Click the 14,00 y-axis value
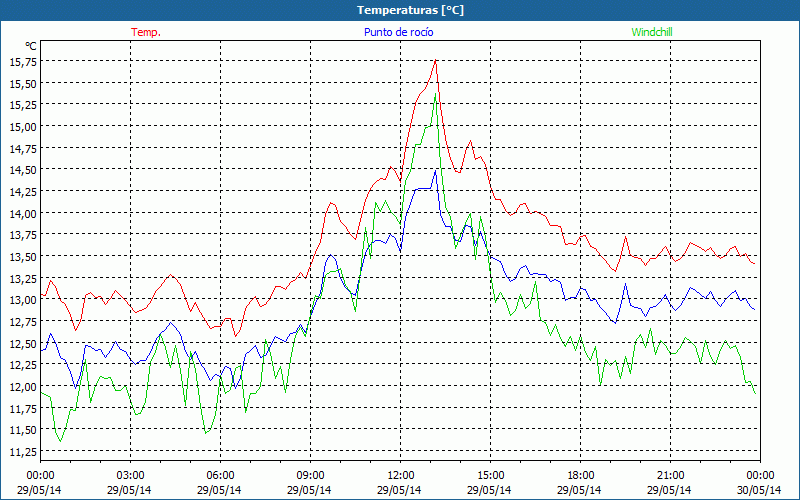Image resolution: width=800 pixels, height=500 pixels. point(23,213)
